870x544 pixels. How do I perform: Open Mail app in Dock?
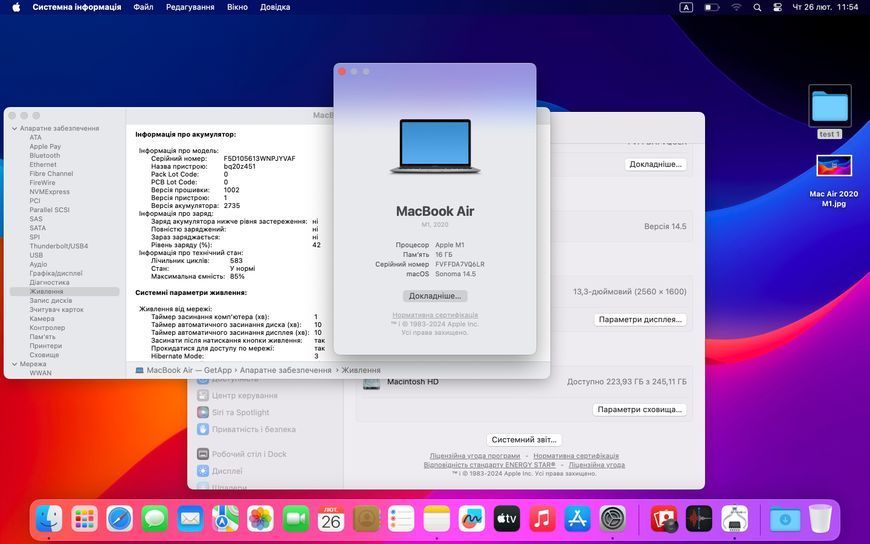[x=190, y=519]
